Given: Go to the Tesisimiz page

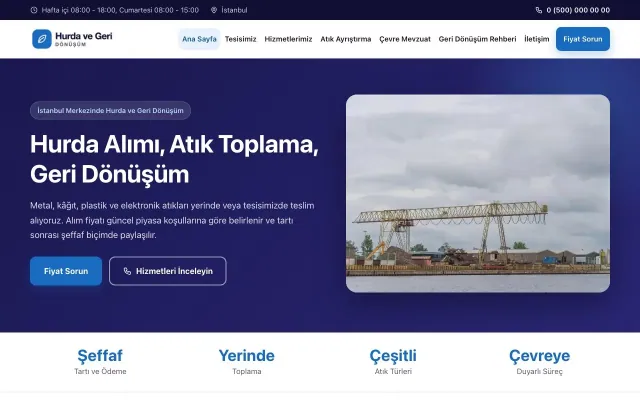Looking at the screenshot, I should coord(240,39).
